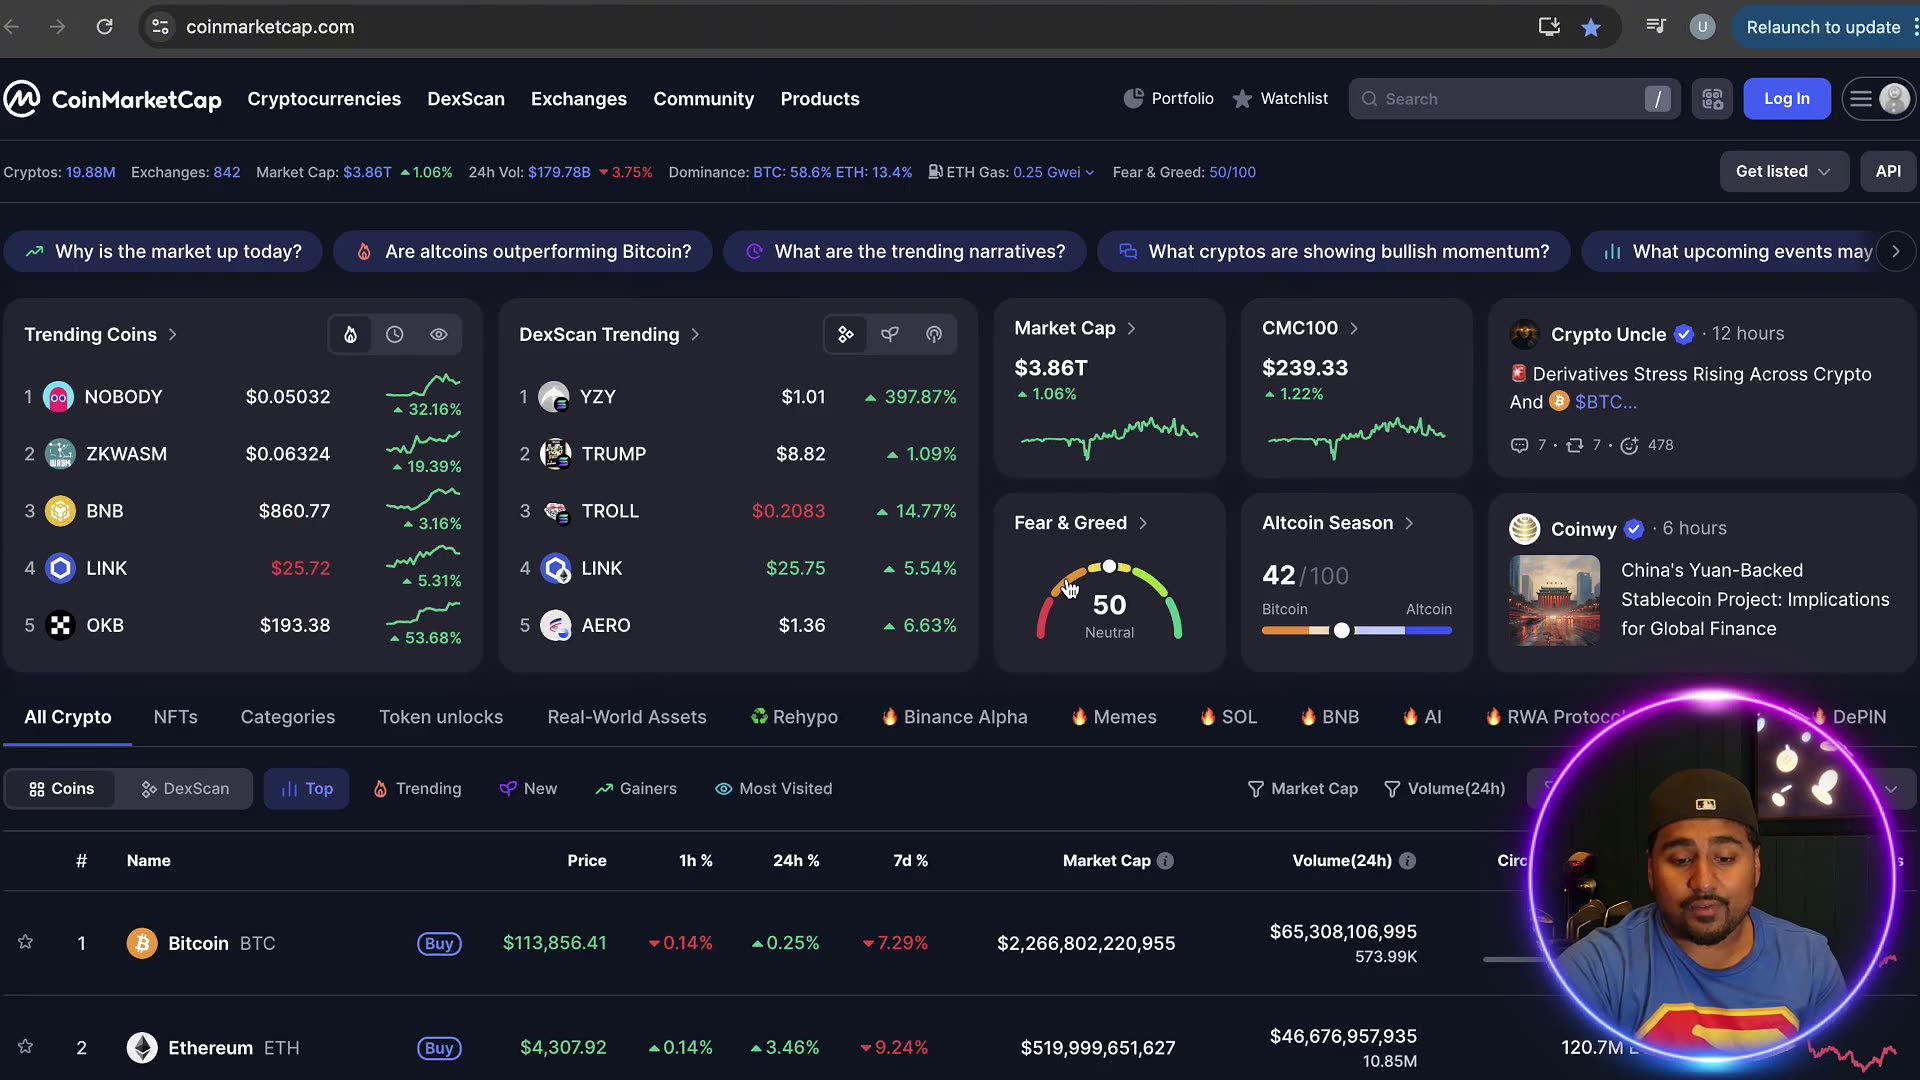Select Trending Coins clock recent icon

pyautogui.click(x=395, y=334)
